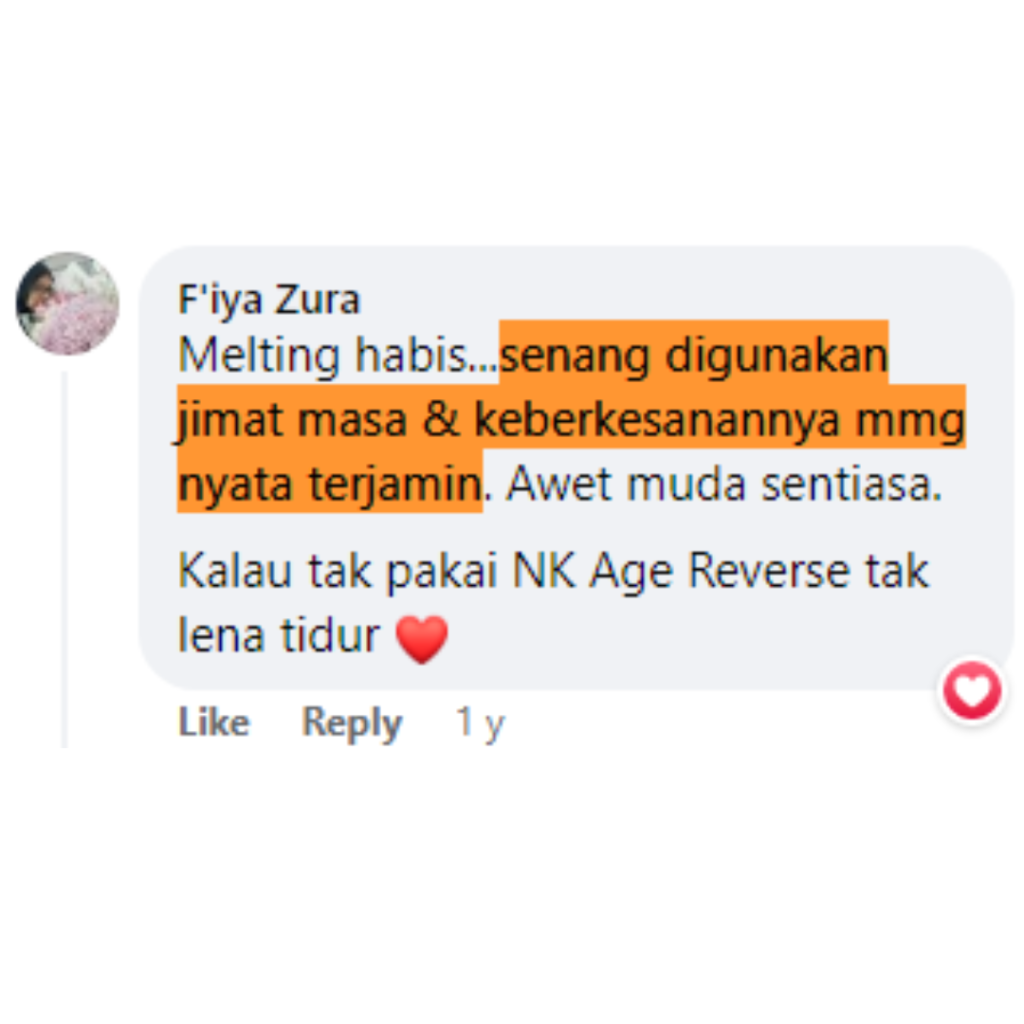Click the word 'Kalau' starting second paragraph
This screenshot has height=1024, width=1024.
pyautogui.click(x=235, y=571)
